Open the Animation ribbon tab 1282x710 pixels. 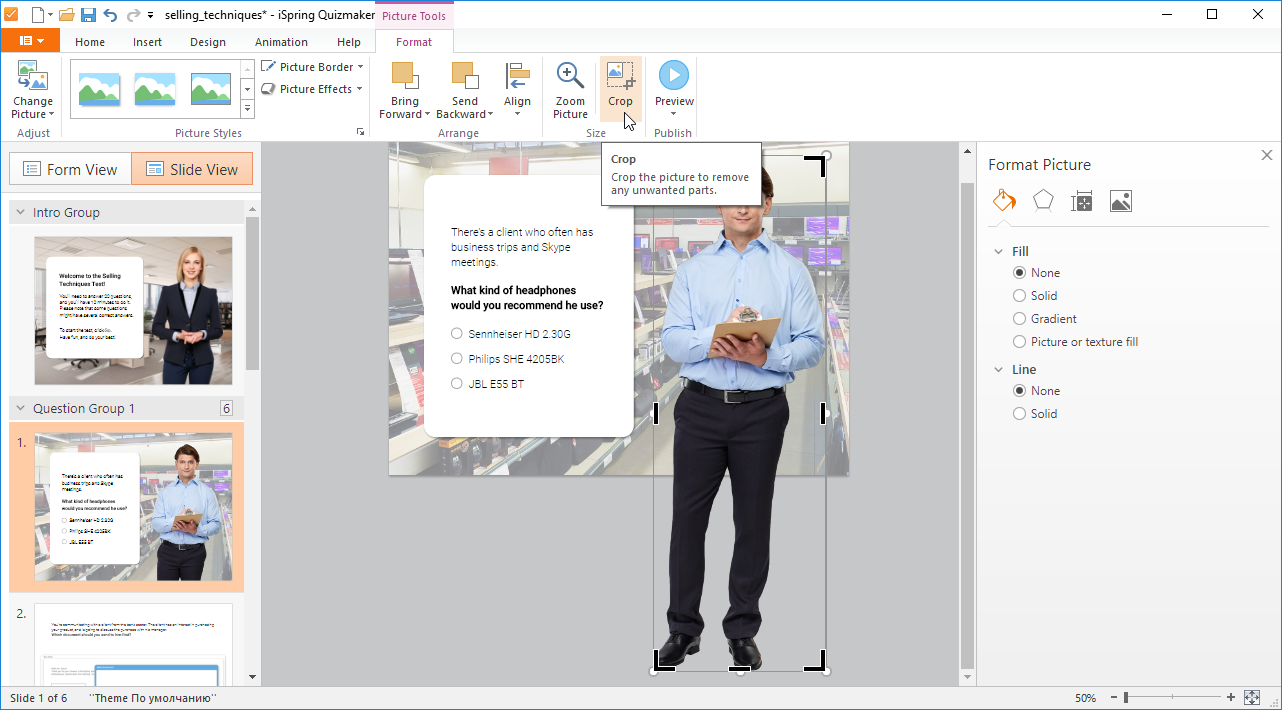click(280, 42)
